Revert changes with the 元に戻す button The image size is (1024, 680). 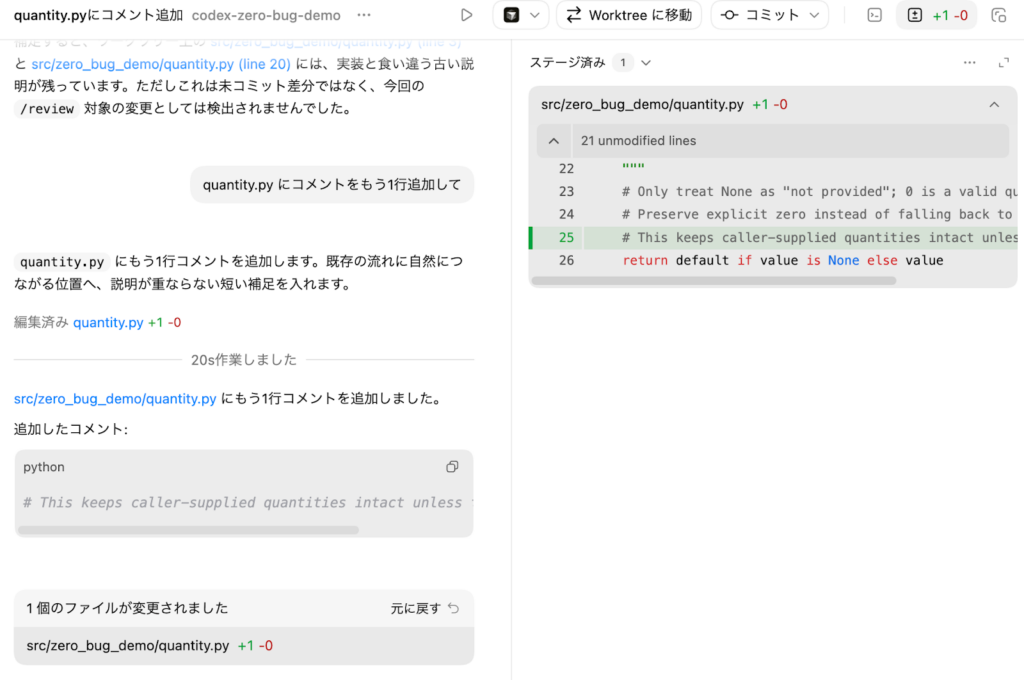click(425, 608)
